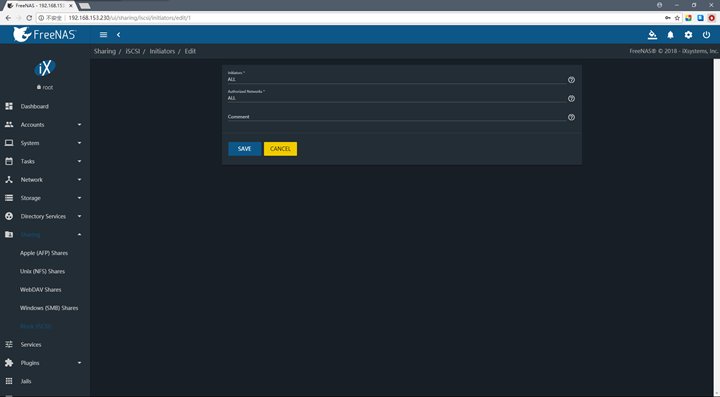Screen dimensions: 720x397
Task: Open Windows (SMB) Shares
Action: coord(49,308)
